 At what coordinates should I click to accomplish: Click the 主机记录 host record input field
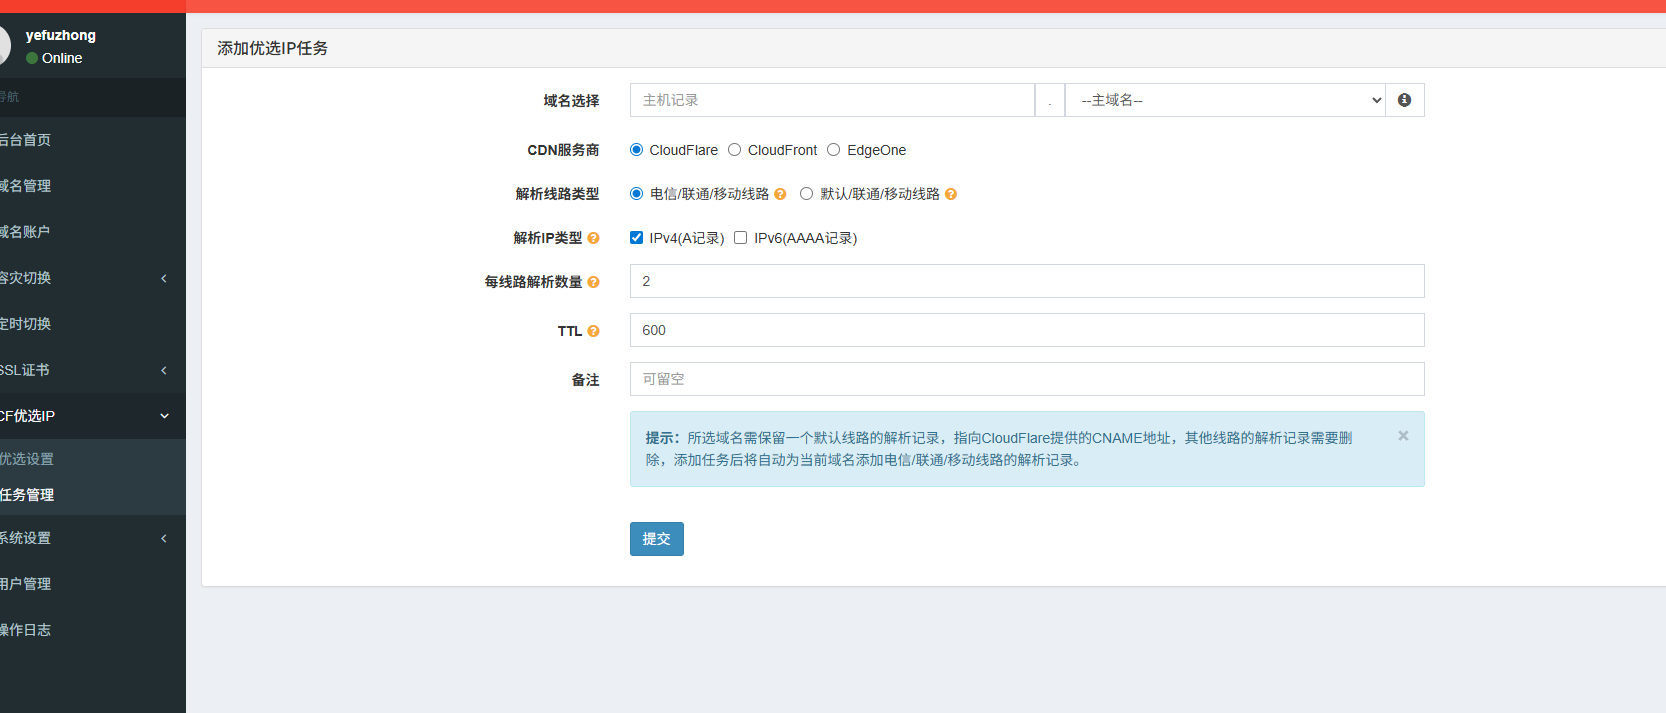click(x=831, y=100)
